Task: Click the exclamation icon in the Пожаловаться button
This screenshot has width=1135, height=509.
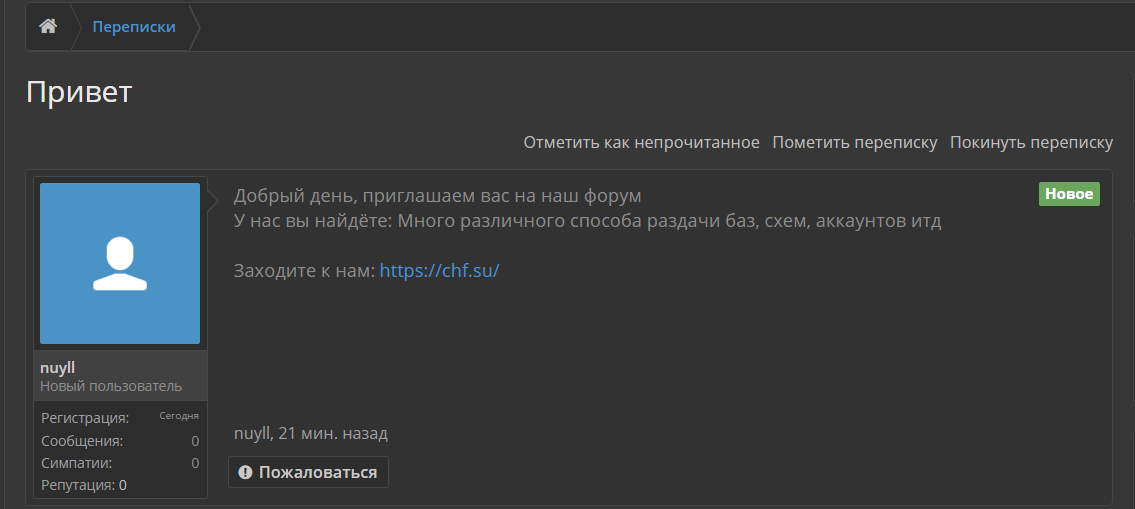Action: tap(245, 473)
